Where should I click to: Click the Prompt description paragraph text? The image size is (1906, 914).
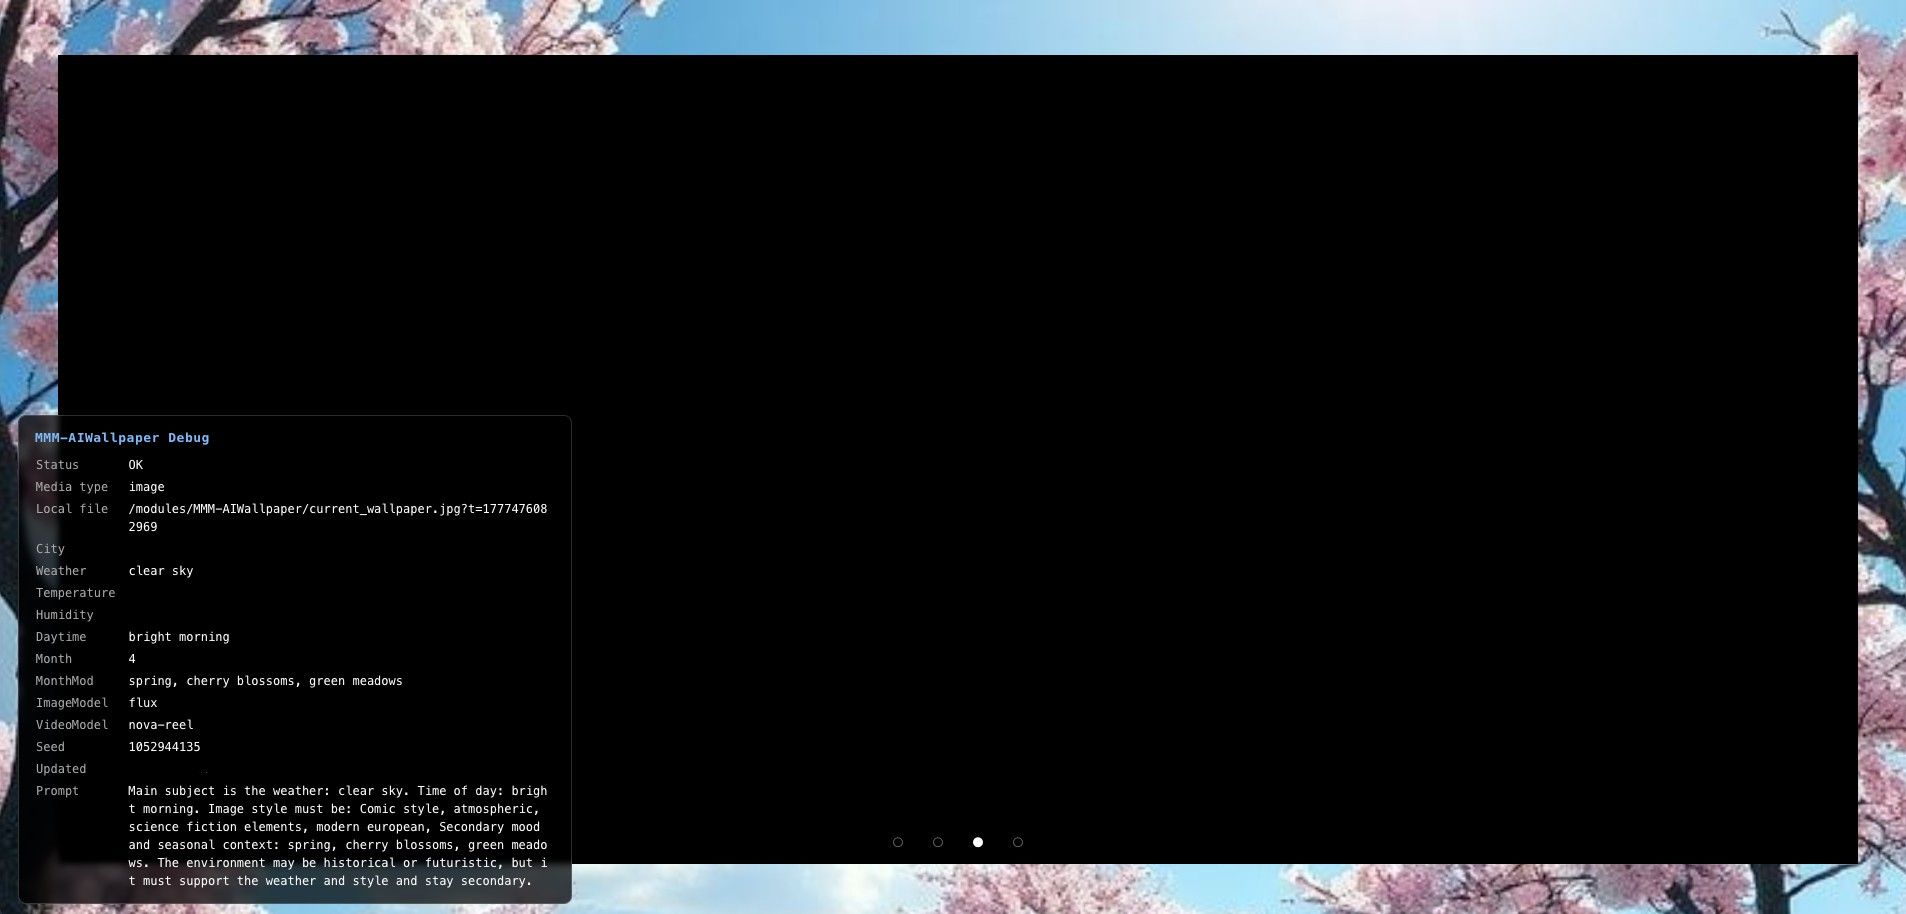[337, 836]
